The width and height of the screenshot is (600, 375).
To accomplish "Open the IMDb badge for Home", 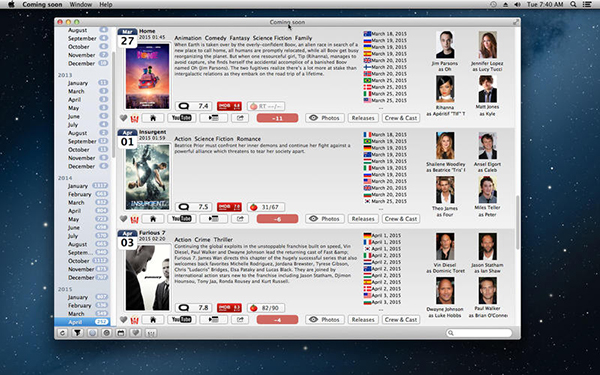I will (x=229, y=106).
